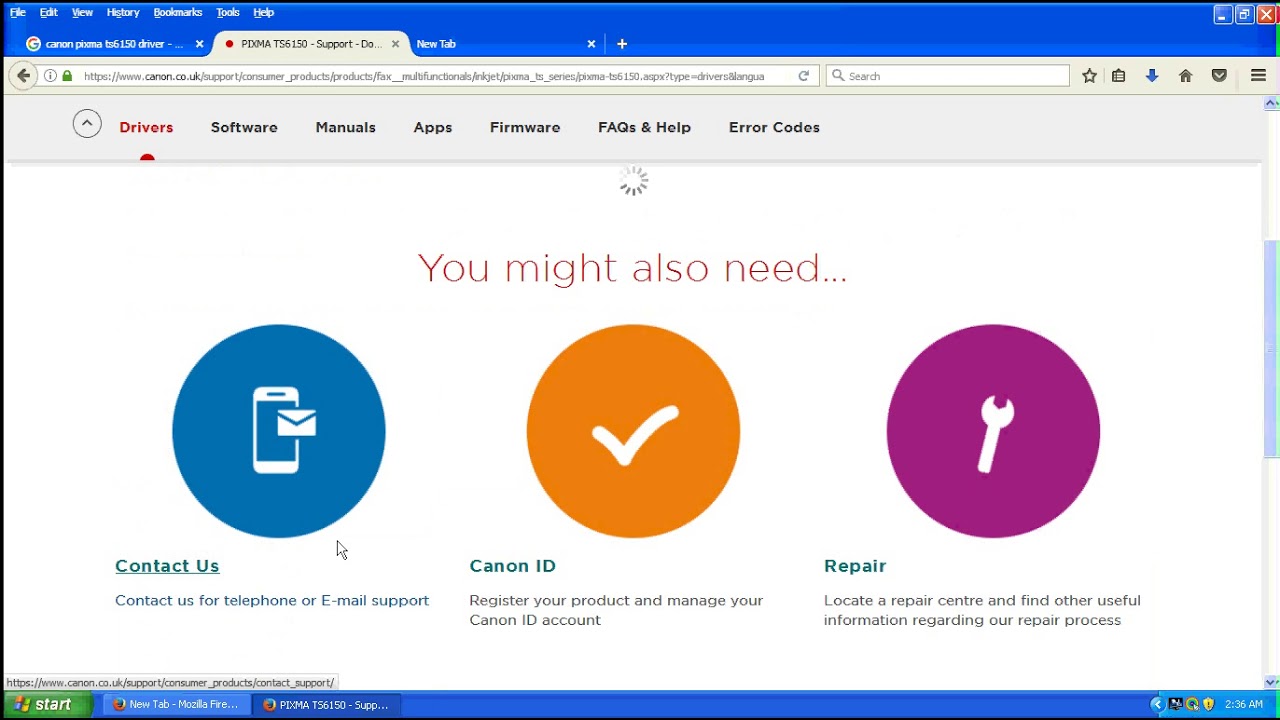This screenshot has width=1280, height=720.
Task: Follow the Canon ID heading link
Action: point(513,566)
